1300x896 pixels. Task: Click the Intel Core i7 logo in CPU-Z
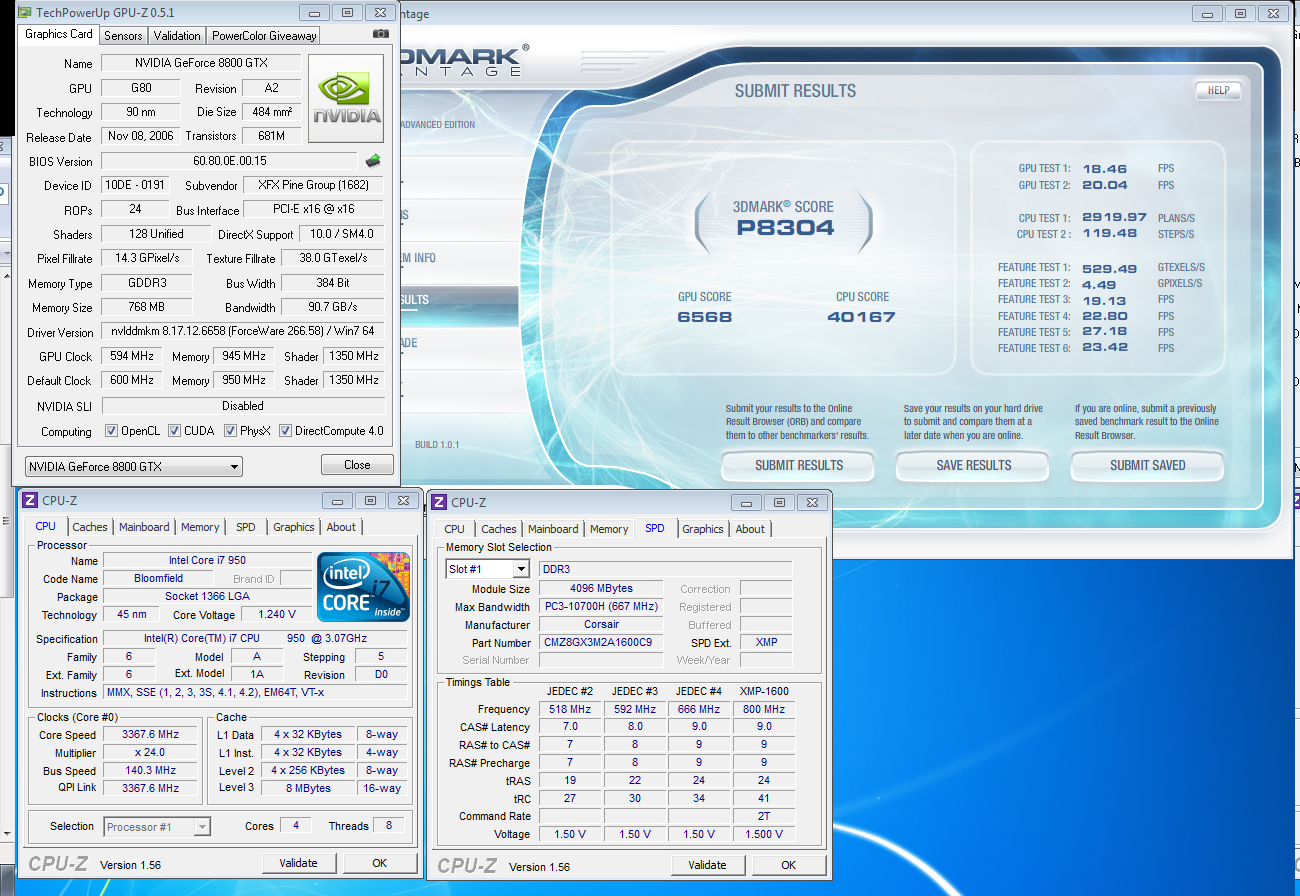point(363,587)
